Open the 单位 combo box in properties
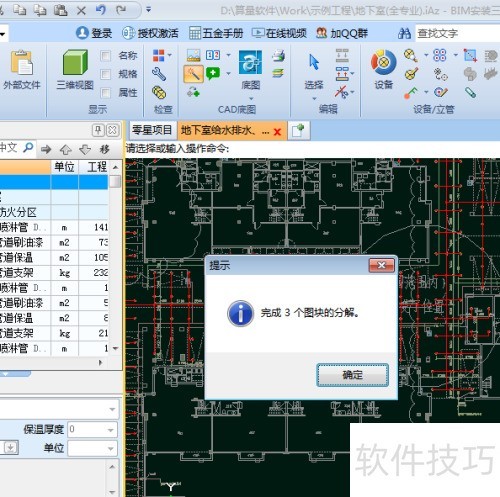 [92, 448]
